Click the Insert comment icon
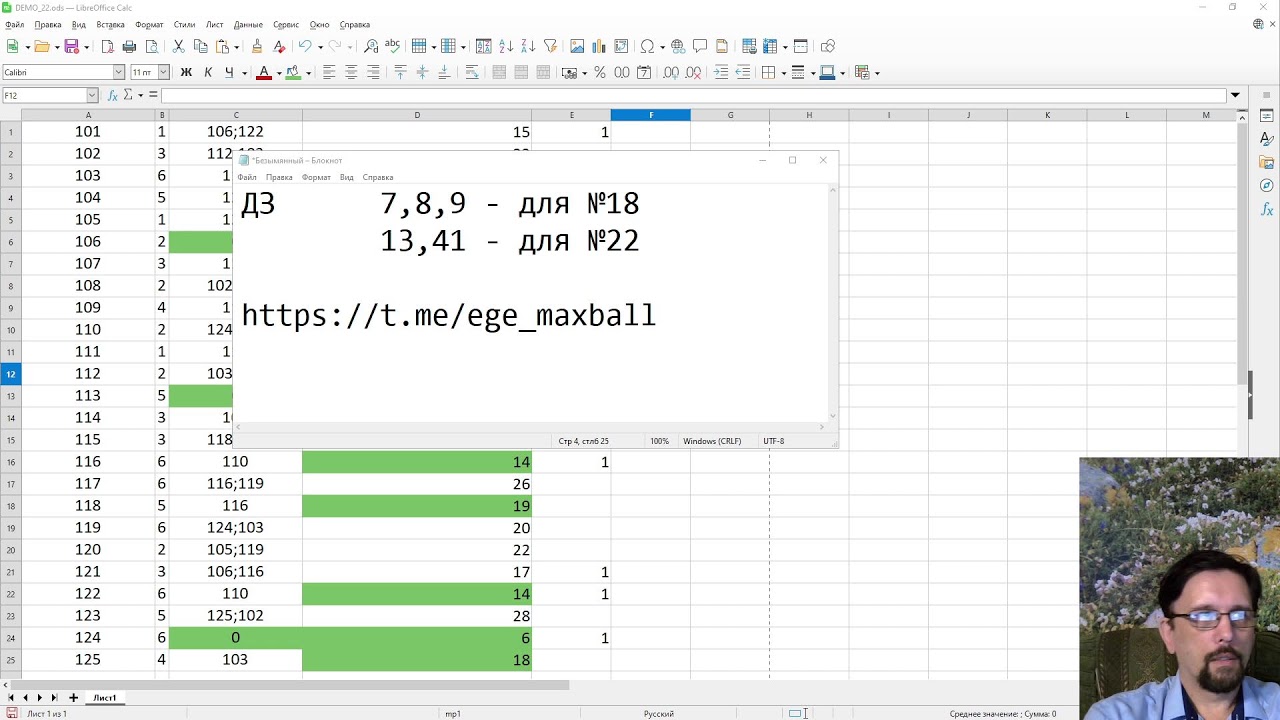The height and width of the screenshot is (720, 1280). click(x=699, y=46)
